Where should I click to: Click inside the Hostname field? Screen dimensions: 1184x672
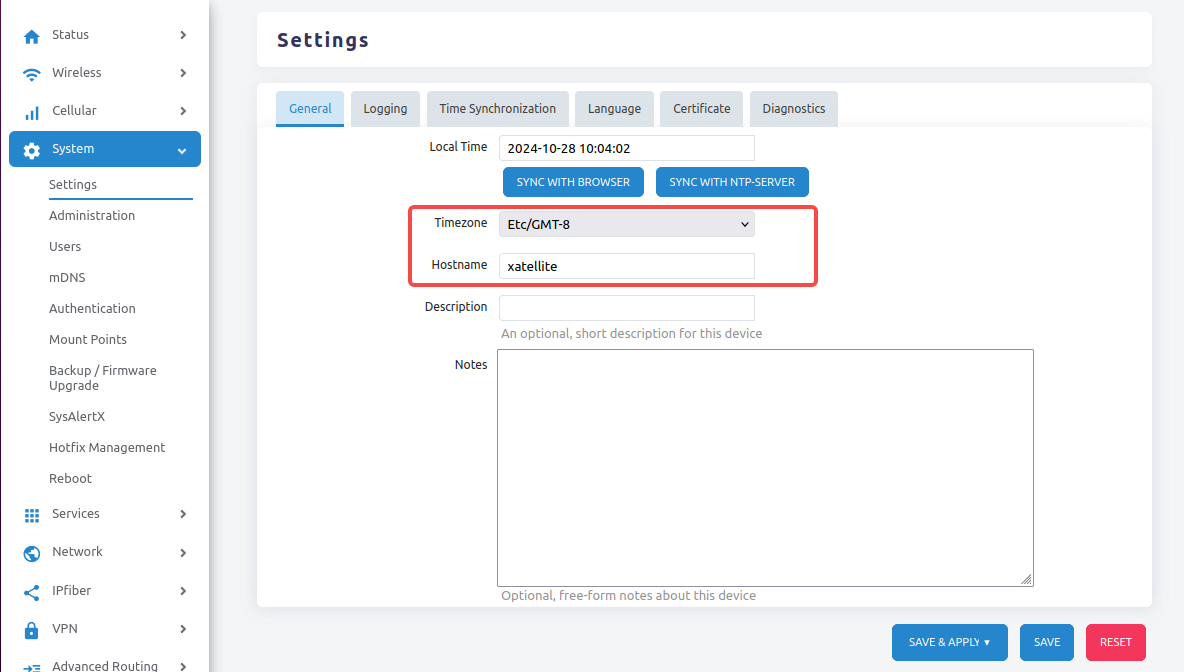coord(626,265)
